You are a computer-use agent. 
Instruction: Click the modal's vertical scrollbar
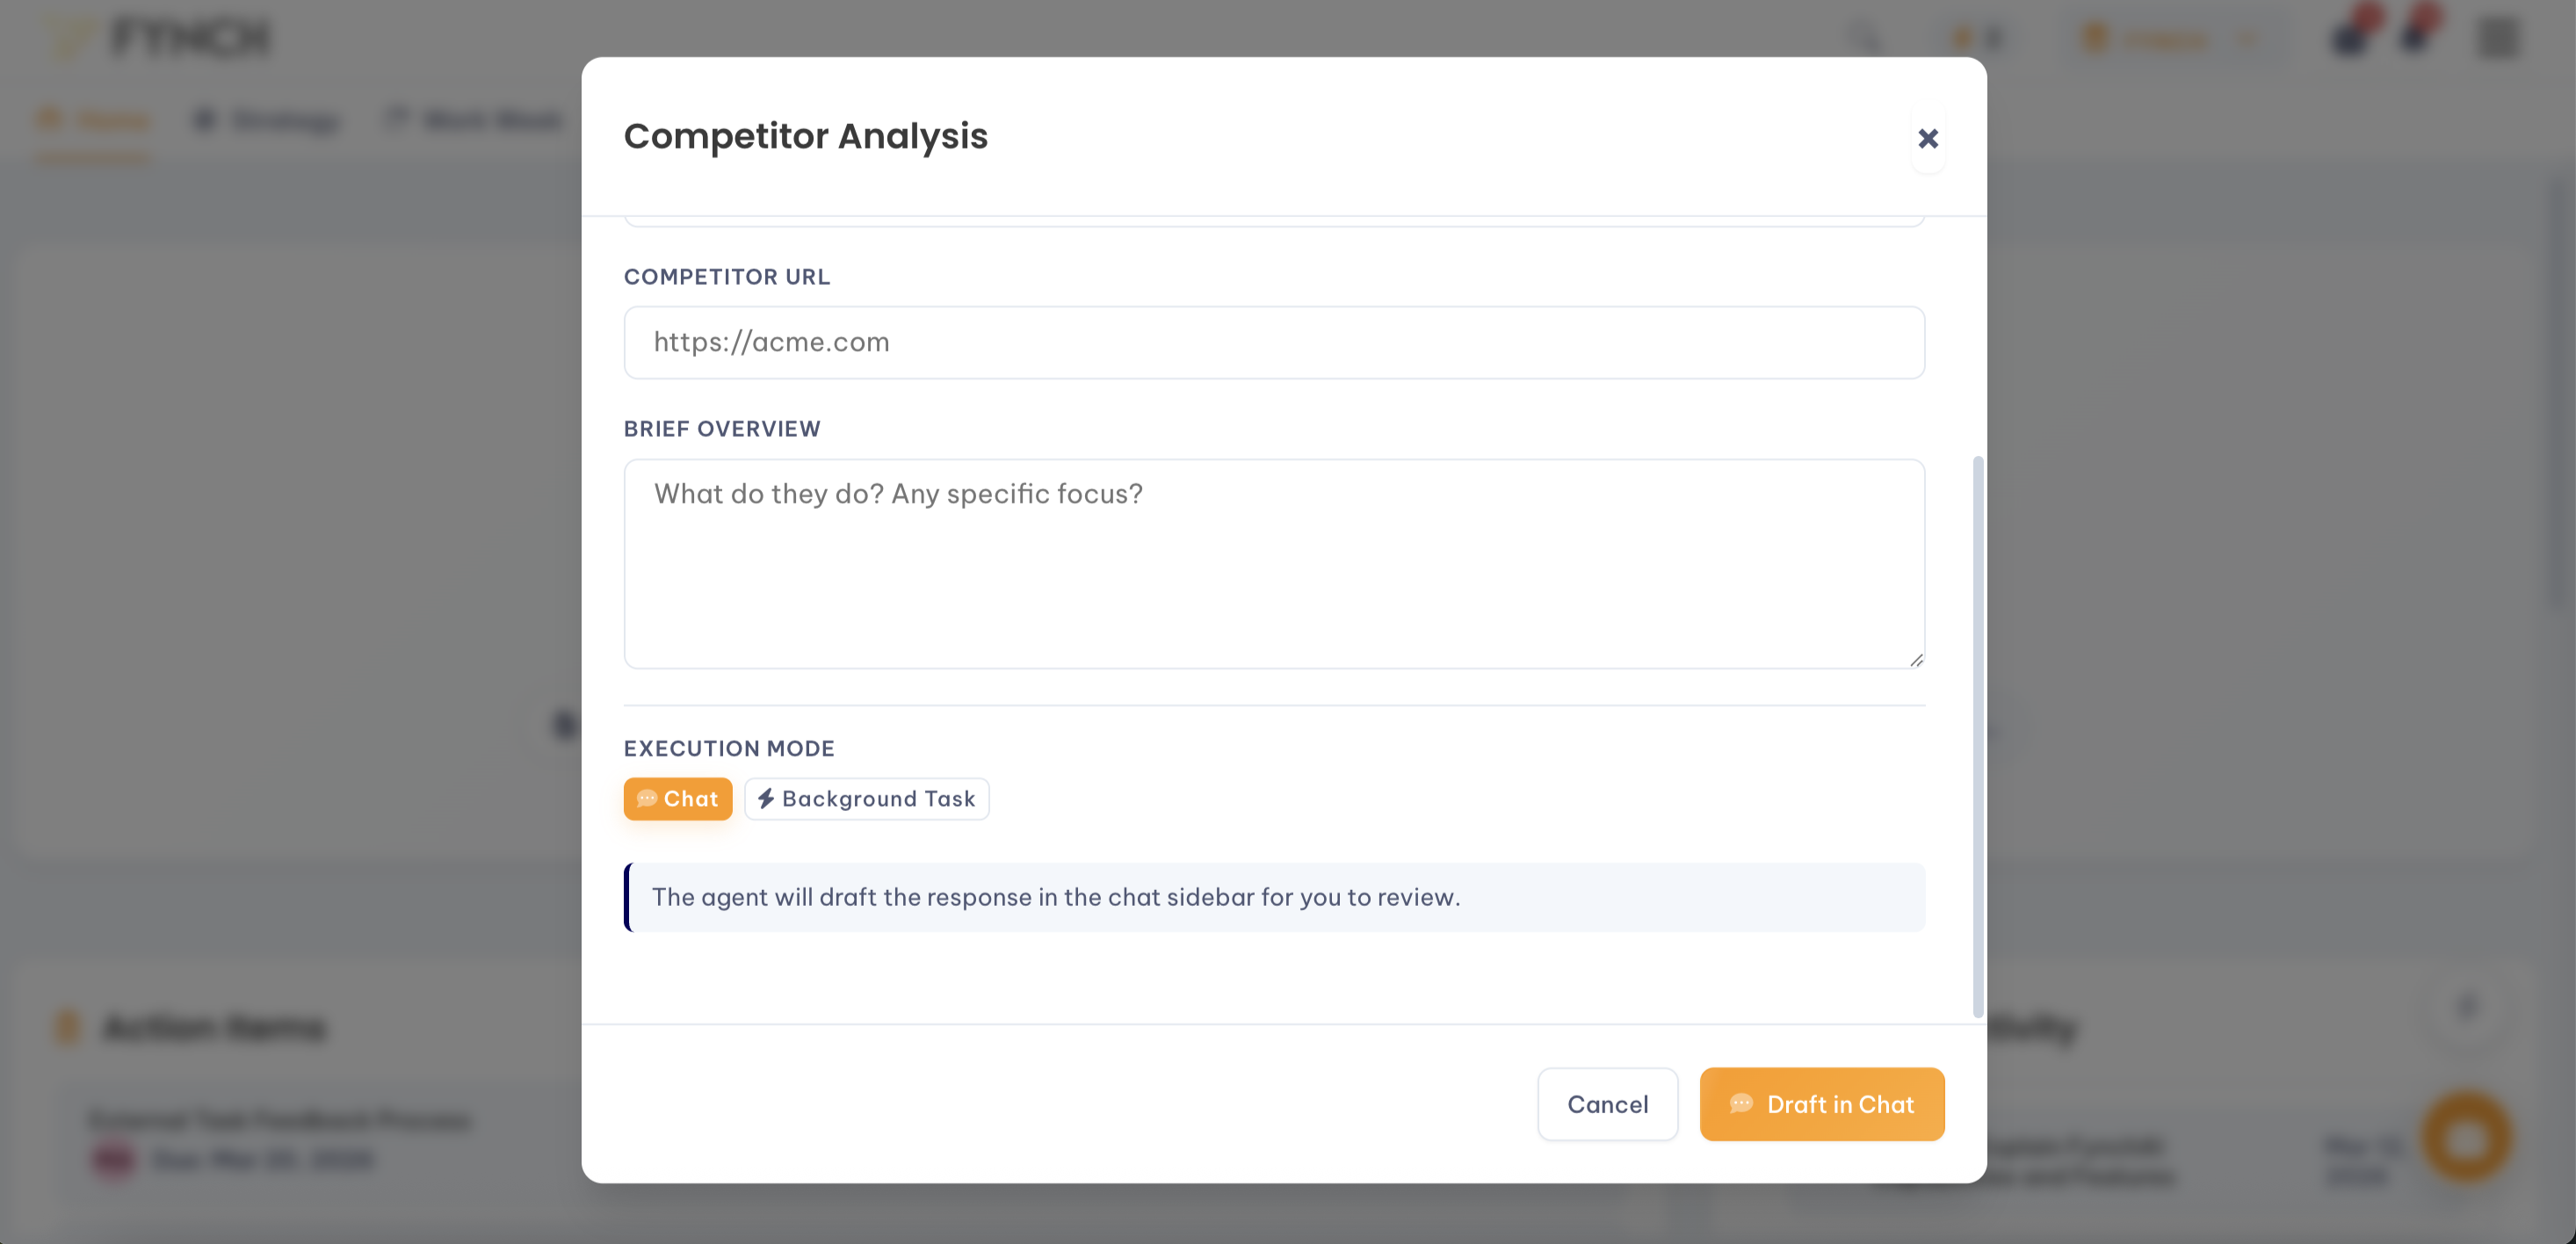(1977, 735)
